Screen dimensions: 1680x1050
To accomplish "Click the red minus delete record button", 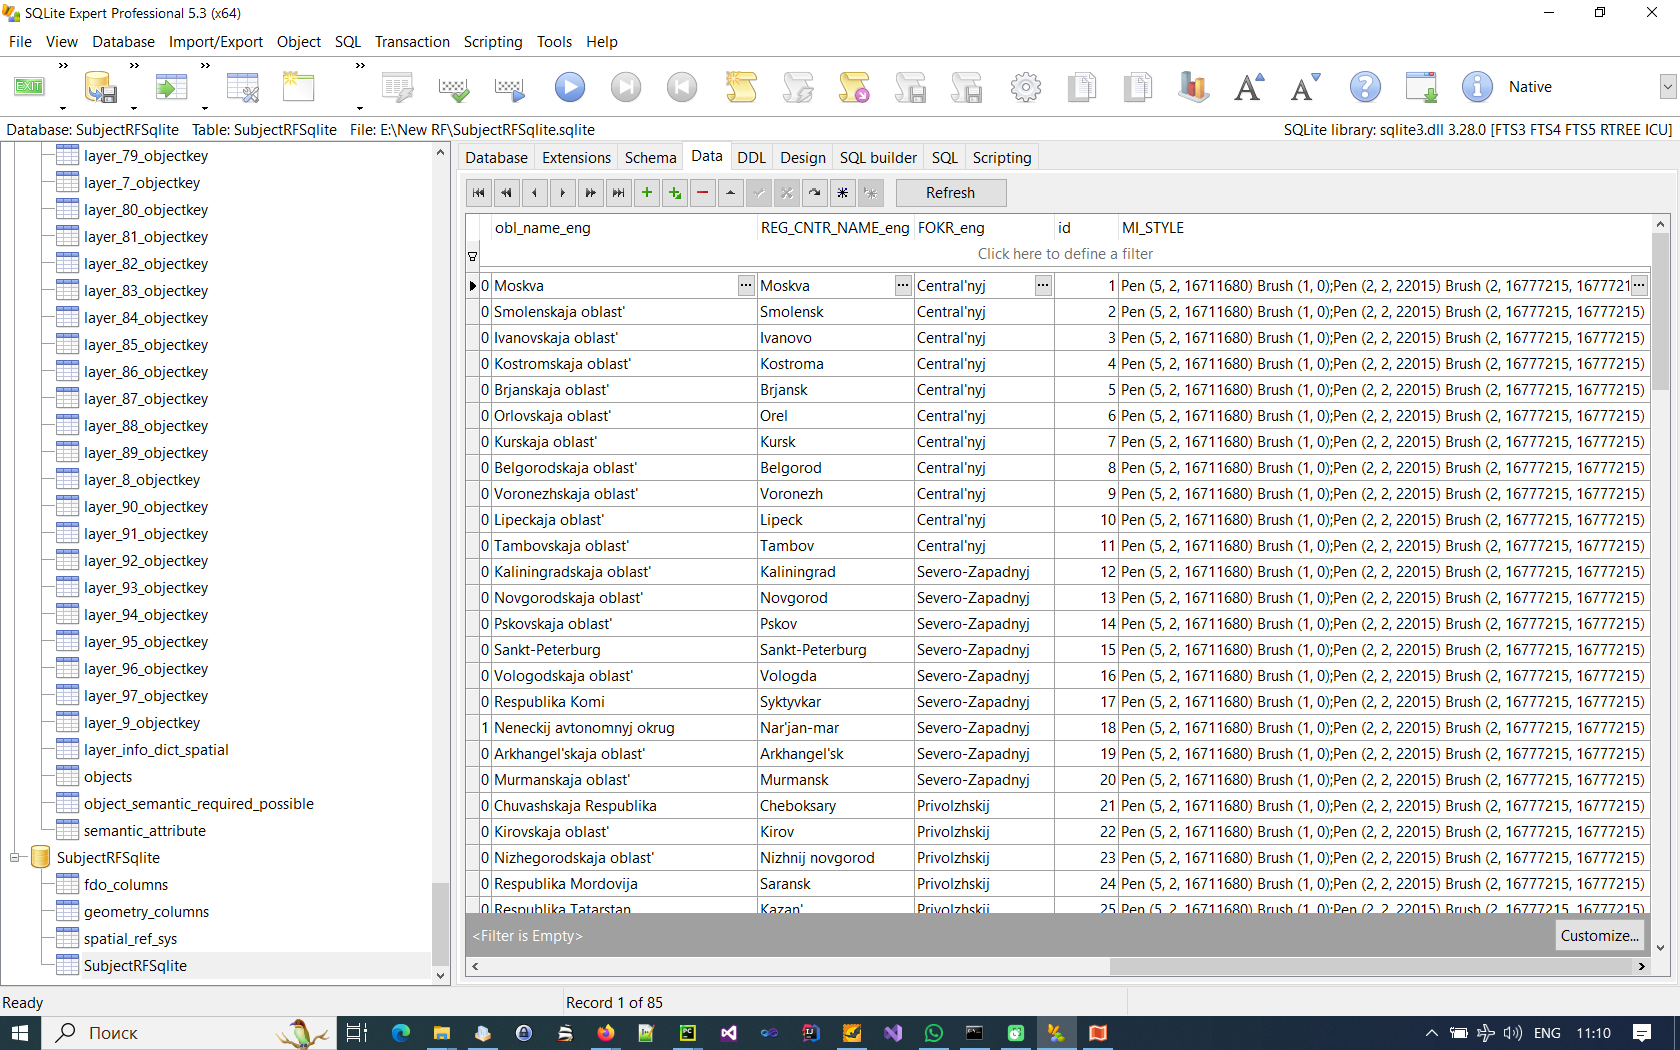I will click(x=703, y=193).
